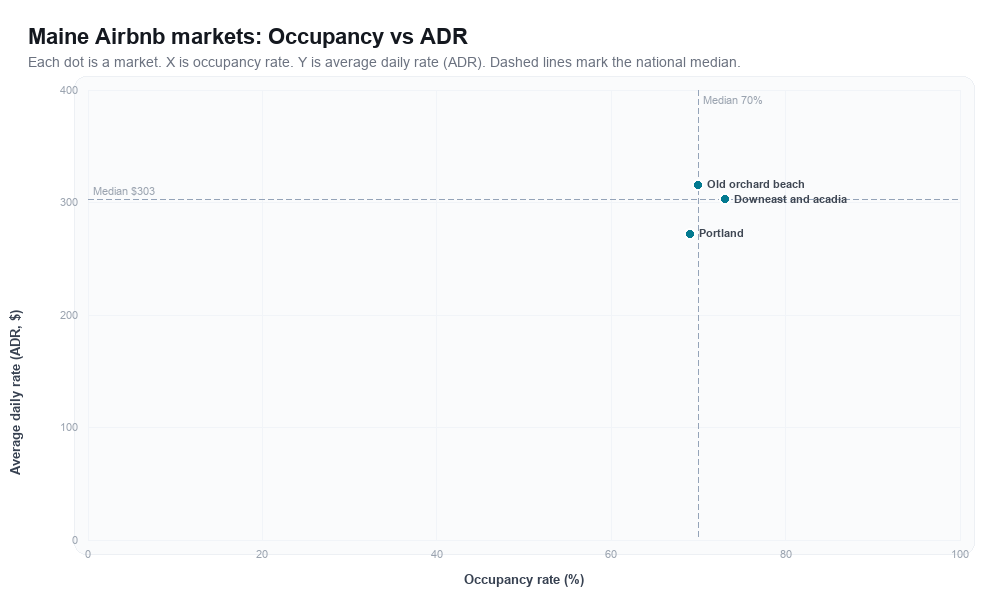Click the x-axis tick label 60

611,555
